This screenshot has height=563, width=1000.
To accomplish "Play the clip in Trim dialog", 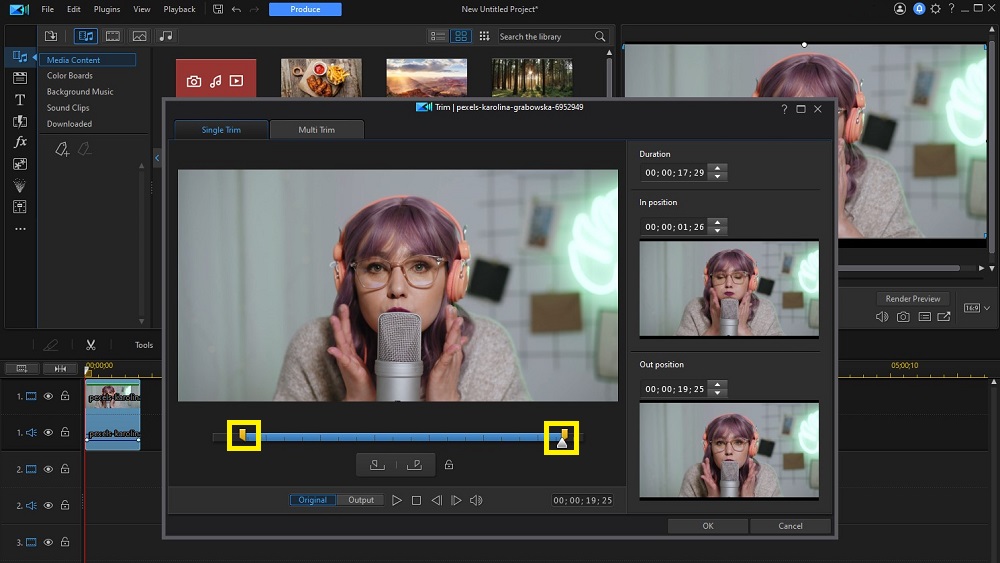I will coord(397,501).
